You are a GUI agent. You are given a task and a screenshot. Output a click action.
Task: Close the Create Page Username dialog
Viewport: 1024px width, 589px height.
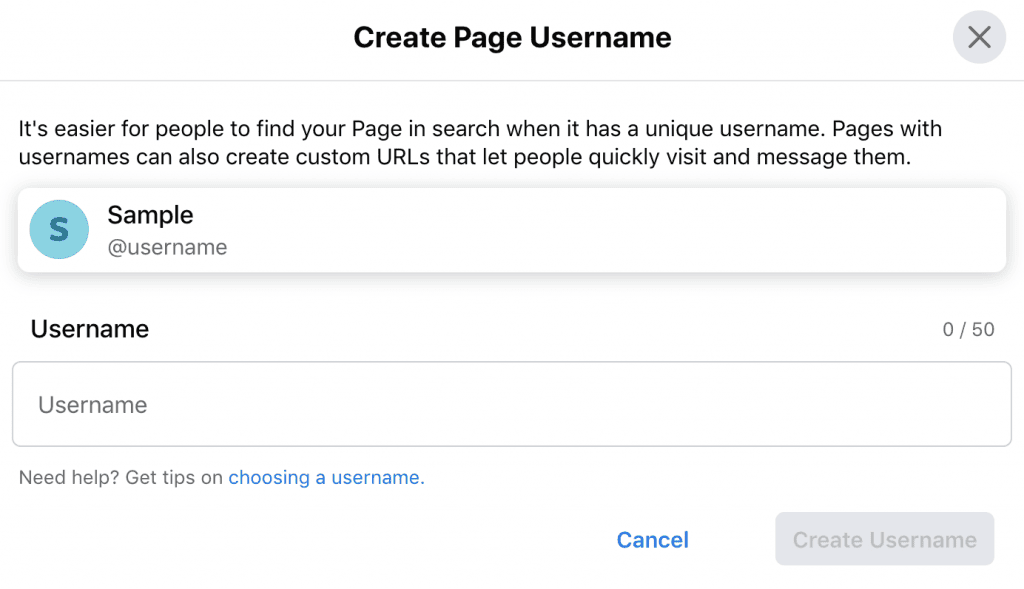click(x=979, y=37)
